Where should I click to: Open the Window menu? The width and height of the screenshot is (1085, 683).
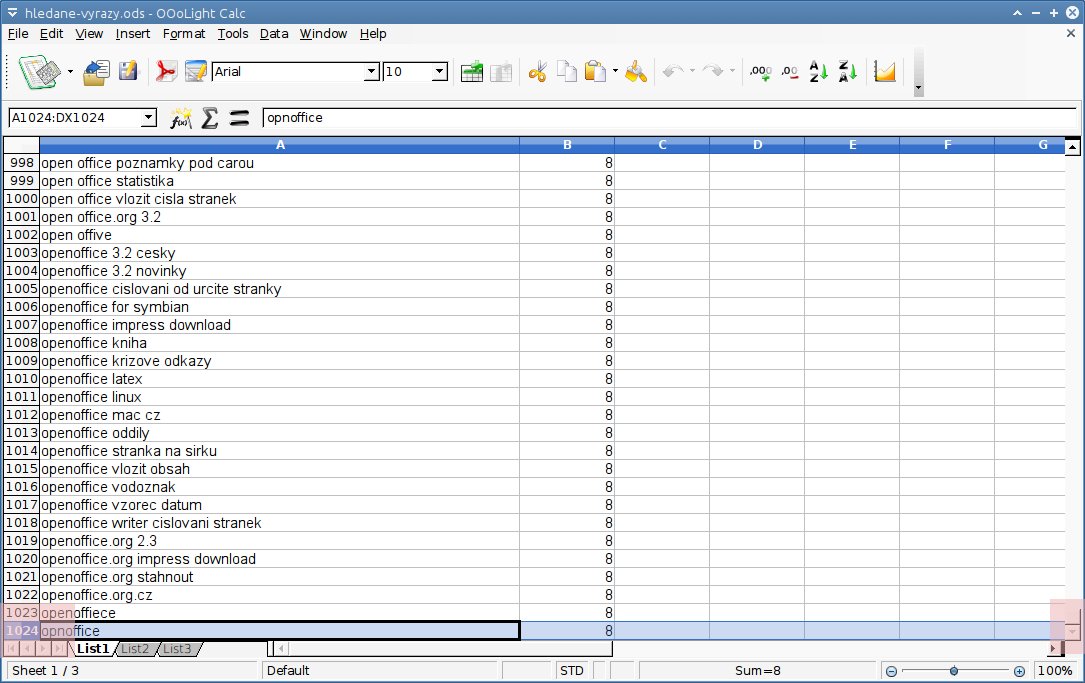tap(323, 34)
